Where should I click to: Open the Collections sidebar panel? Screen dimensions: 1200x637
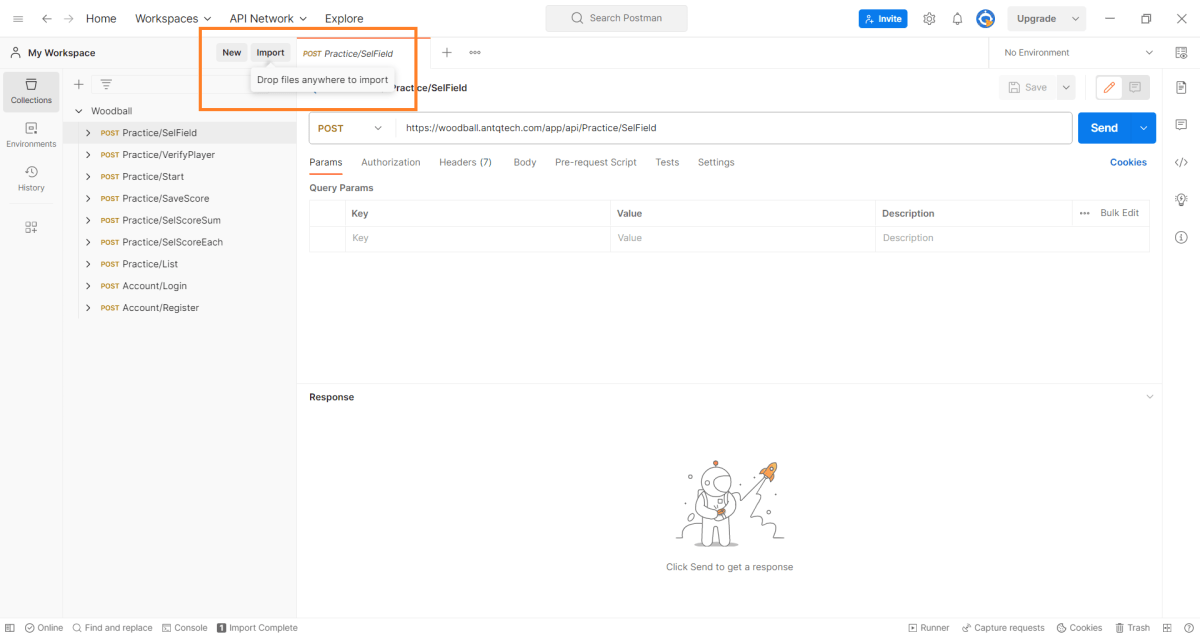click(x=31, y=91)
